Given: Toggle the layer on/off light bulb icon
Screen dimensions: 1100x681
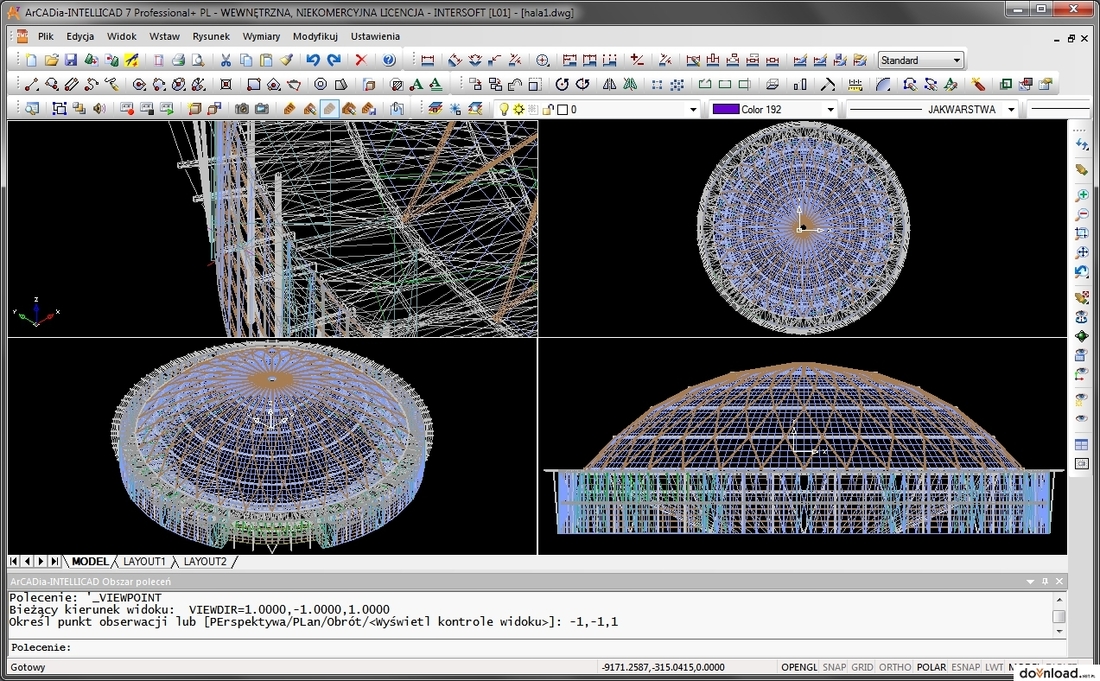Looking at the screenshot, I should (503, 109).
